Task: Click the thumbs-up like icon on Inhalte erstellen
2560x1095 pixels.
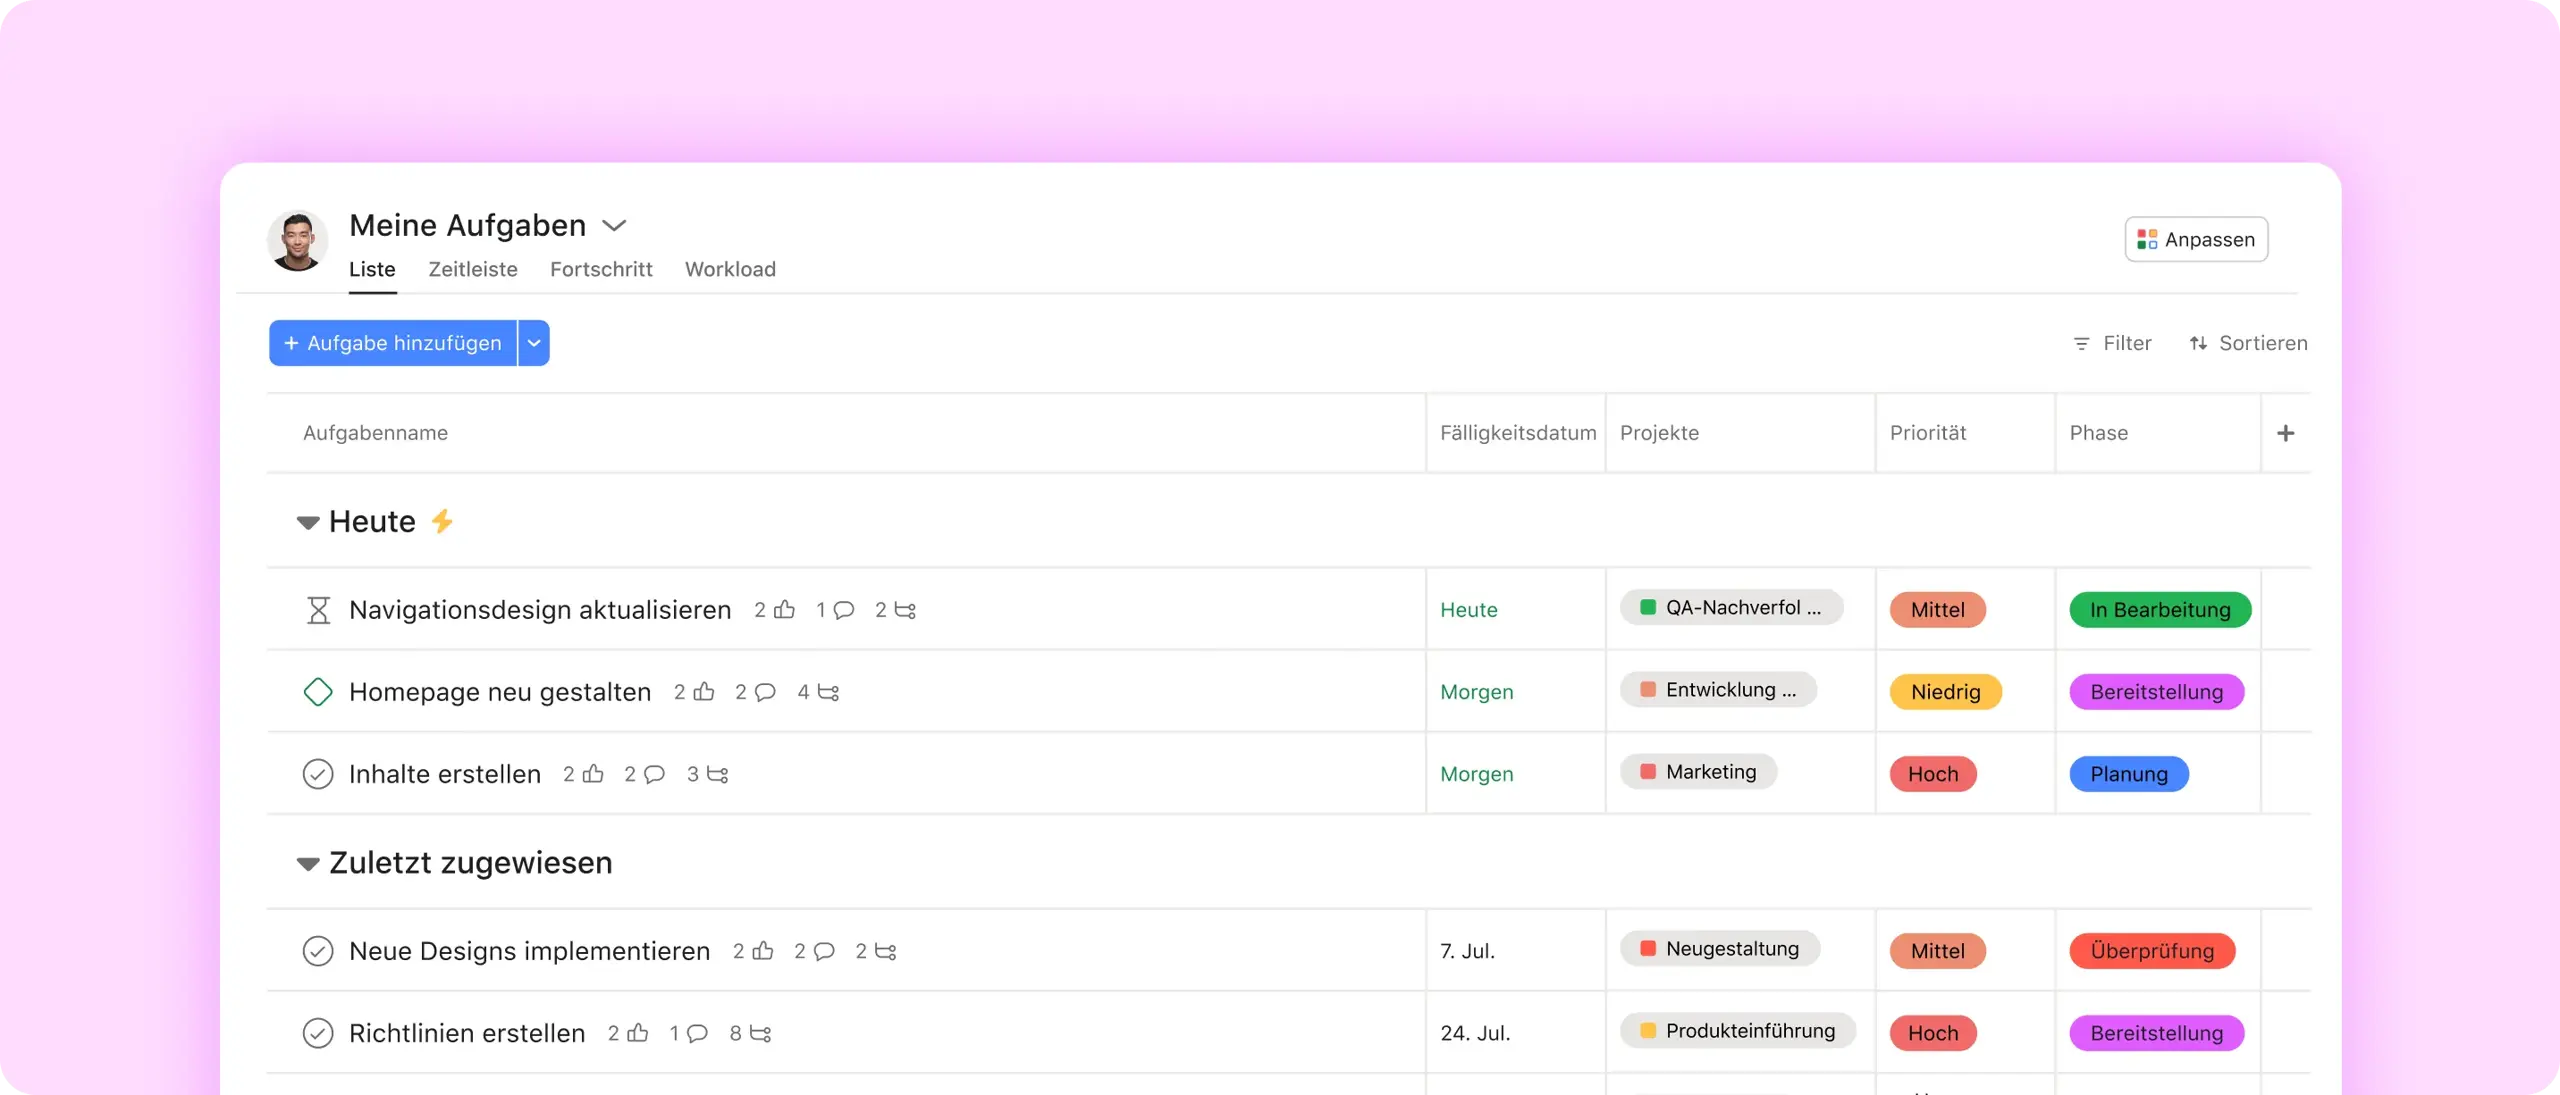Action: [594, 774]
